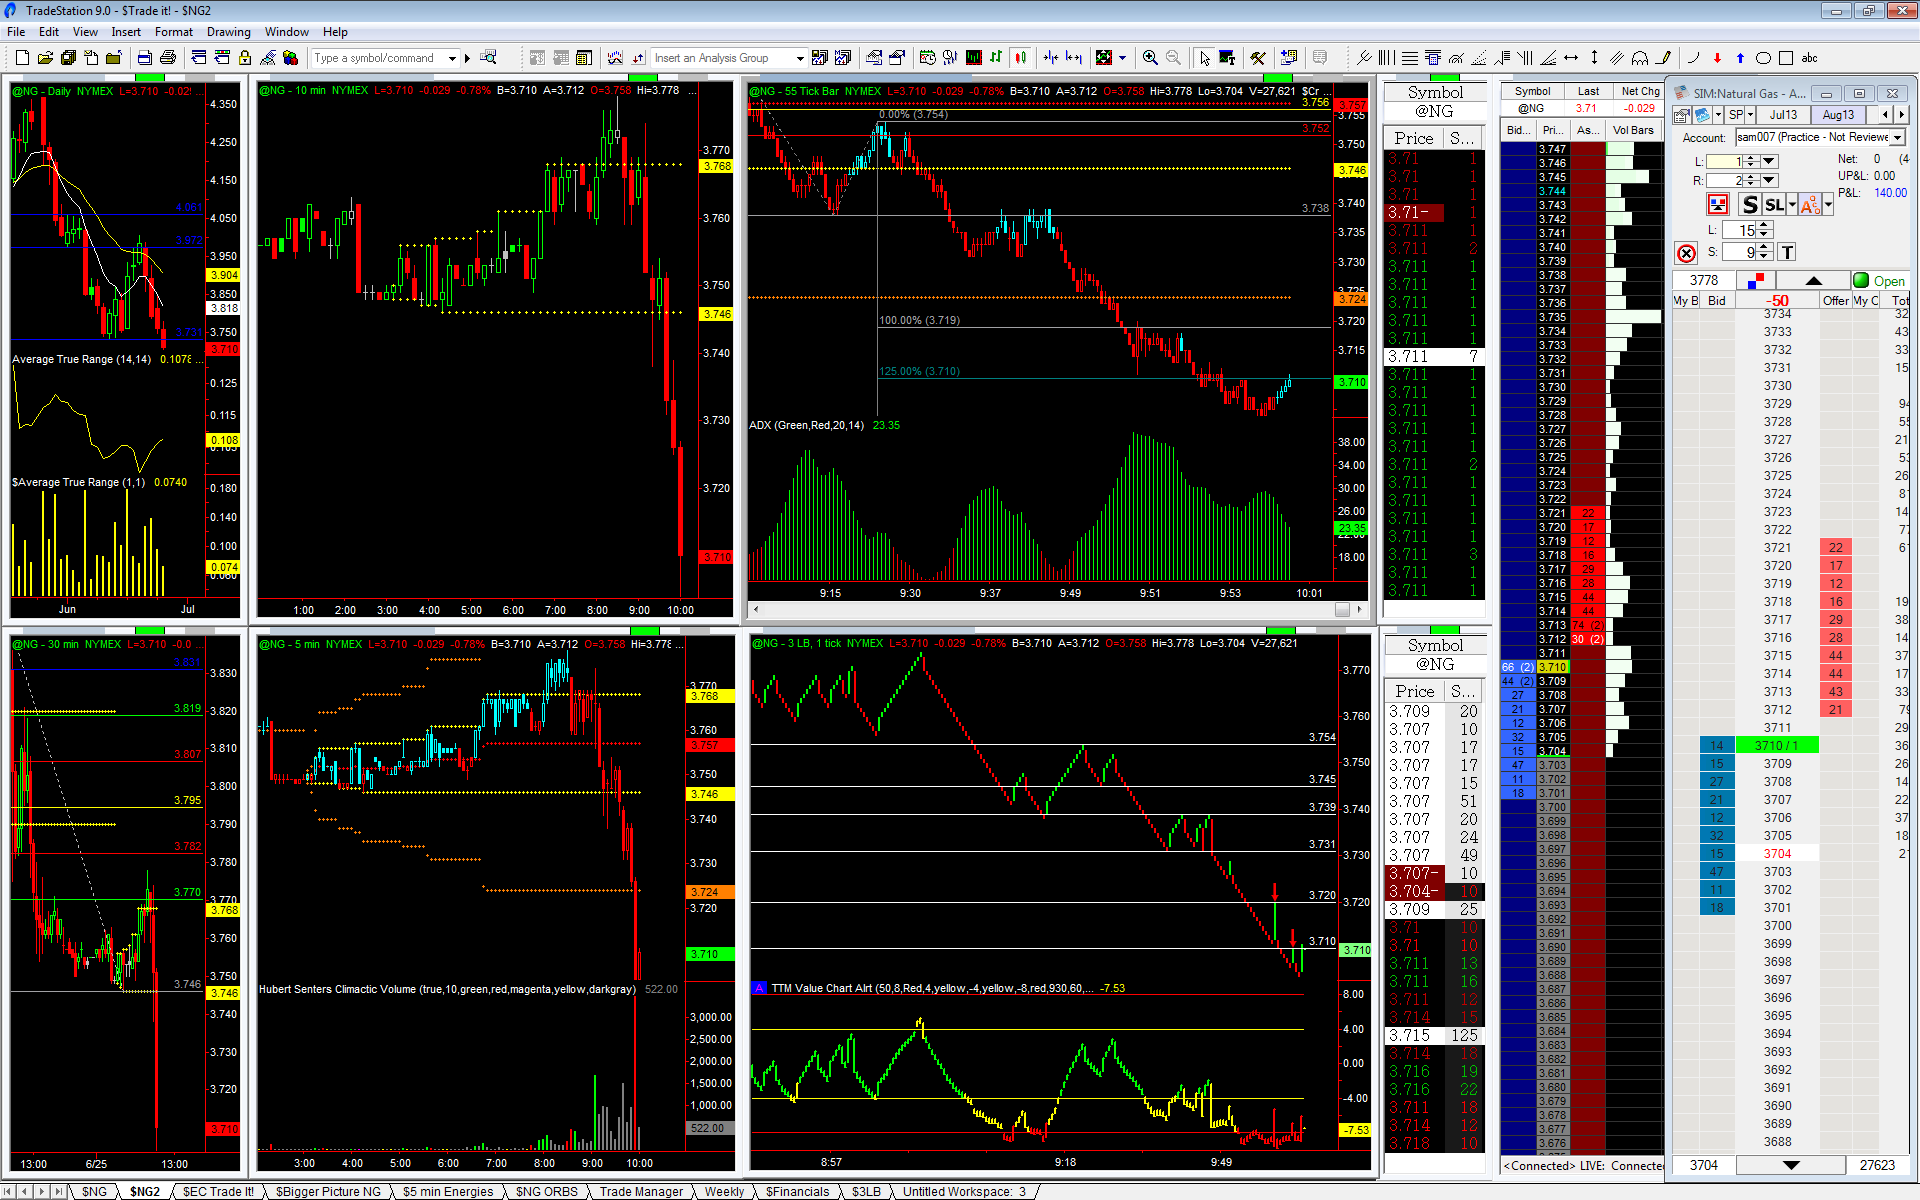Image resolution: width=1920 pixels, height=1200 pixels.
Task: Increase the L value 15 stepper
Action: coord(1764,226)
